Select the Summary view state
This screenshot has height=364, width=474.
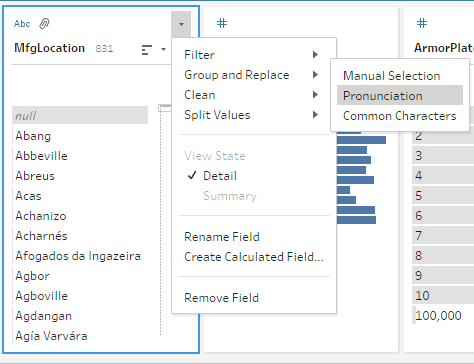251,196
